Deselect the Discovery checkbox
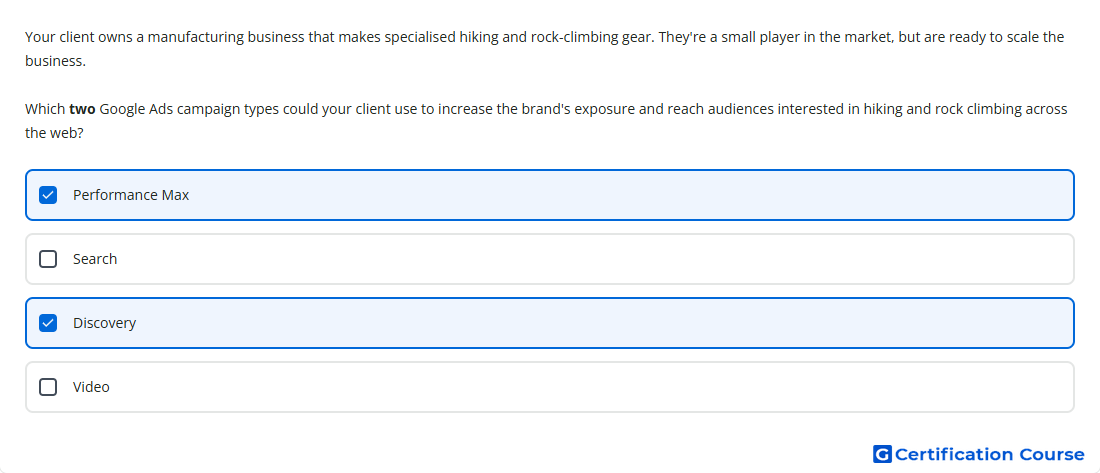The width and height of the screenshot is (1100, 473). tap(48, 323)
